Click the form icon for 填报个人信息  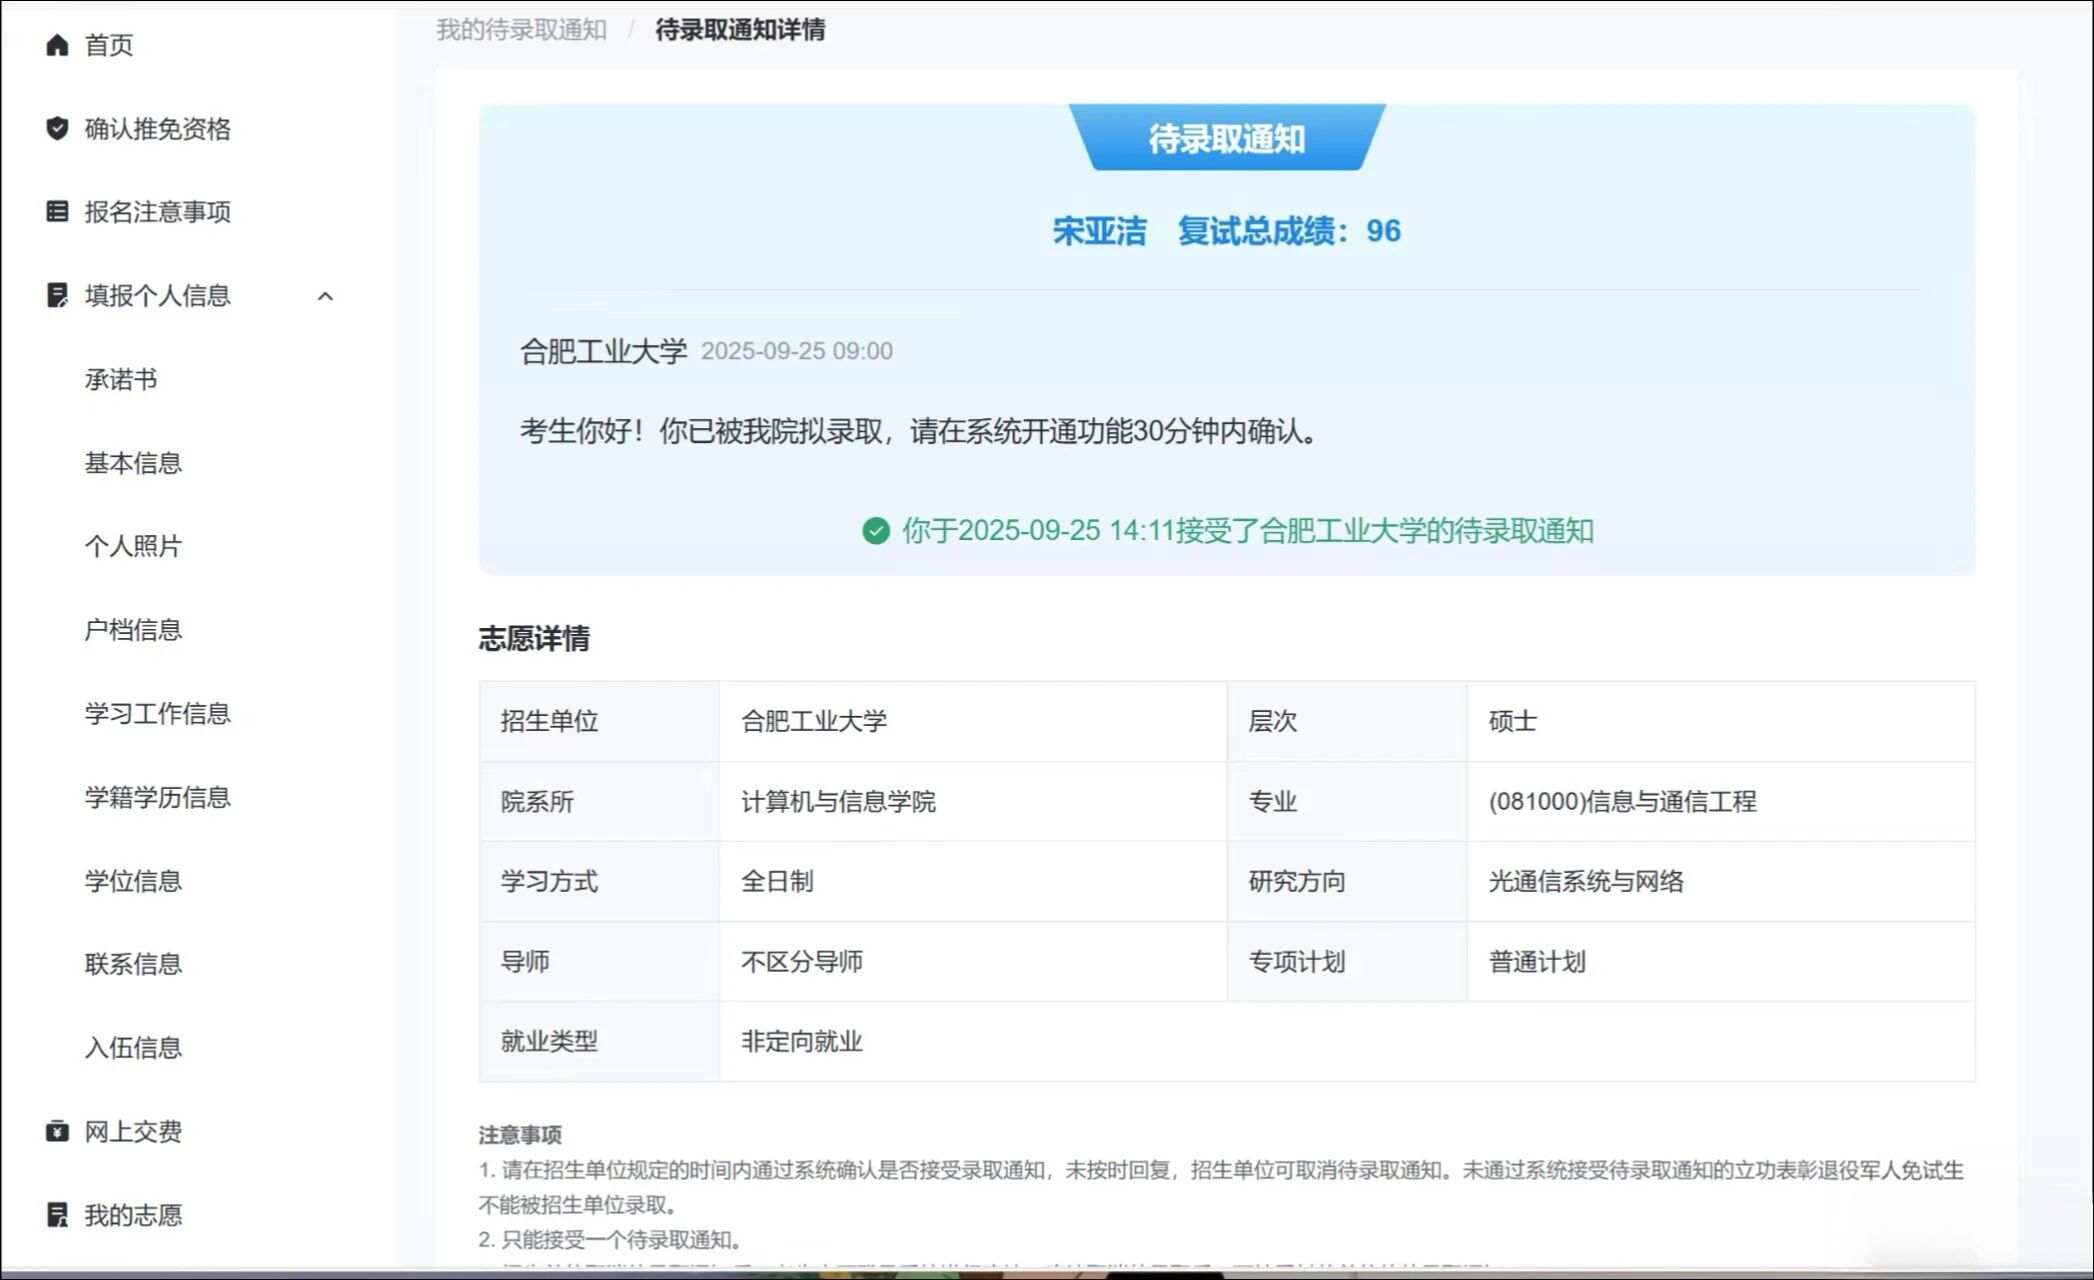coord(57,295)
